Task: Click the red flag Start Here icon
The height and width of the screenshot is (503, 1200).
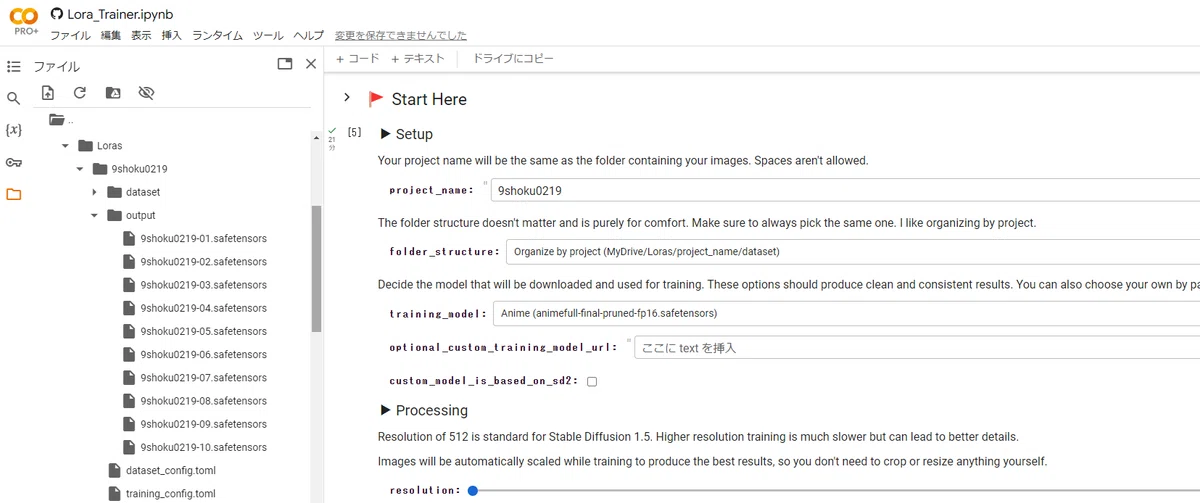Action: 376,99
